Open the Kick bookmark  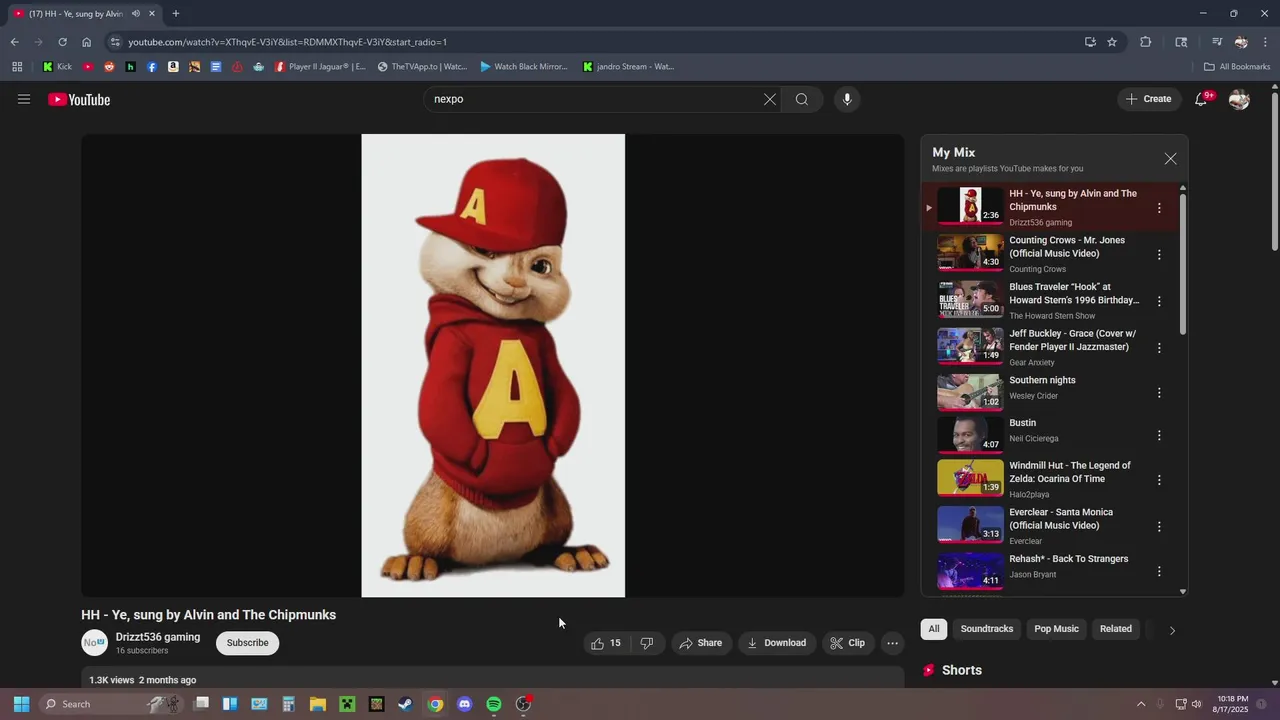(57, 67)
